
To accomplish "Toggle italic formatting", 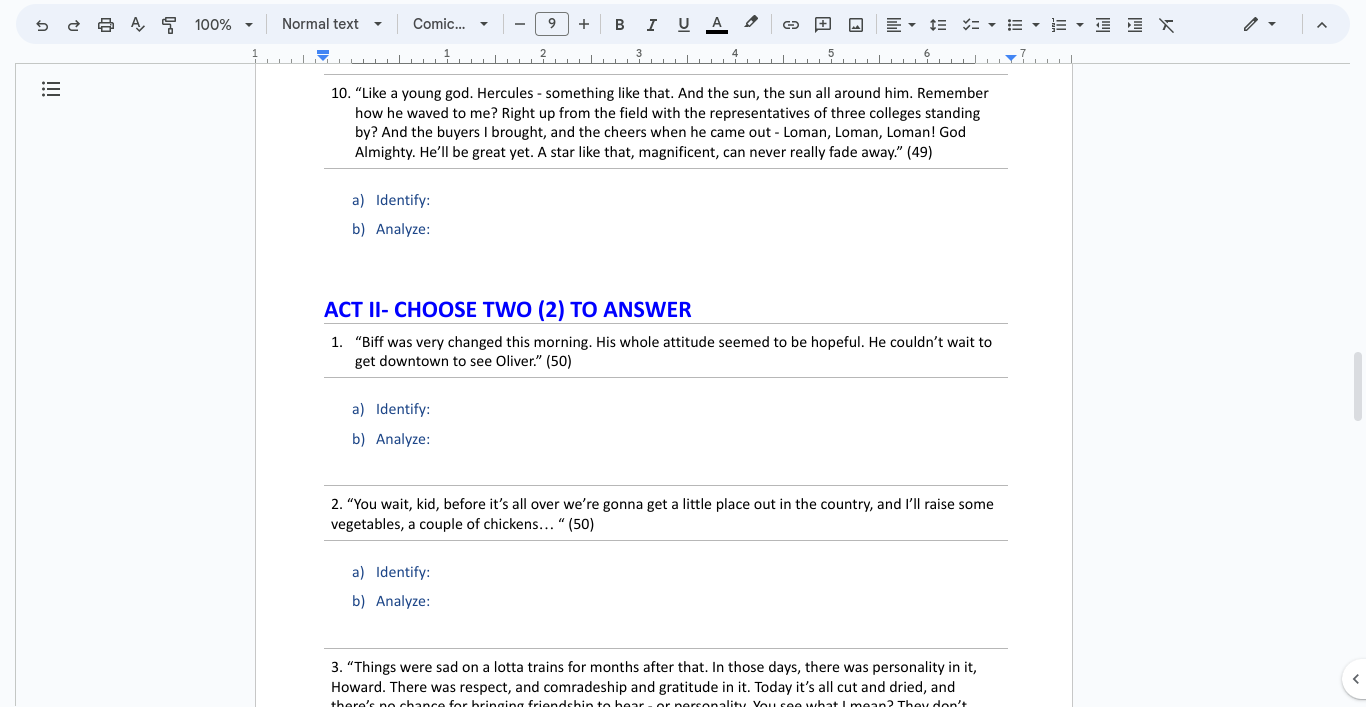I will [x=652, y=25].
